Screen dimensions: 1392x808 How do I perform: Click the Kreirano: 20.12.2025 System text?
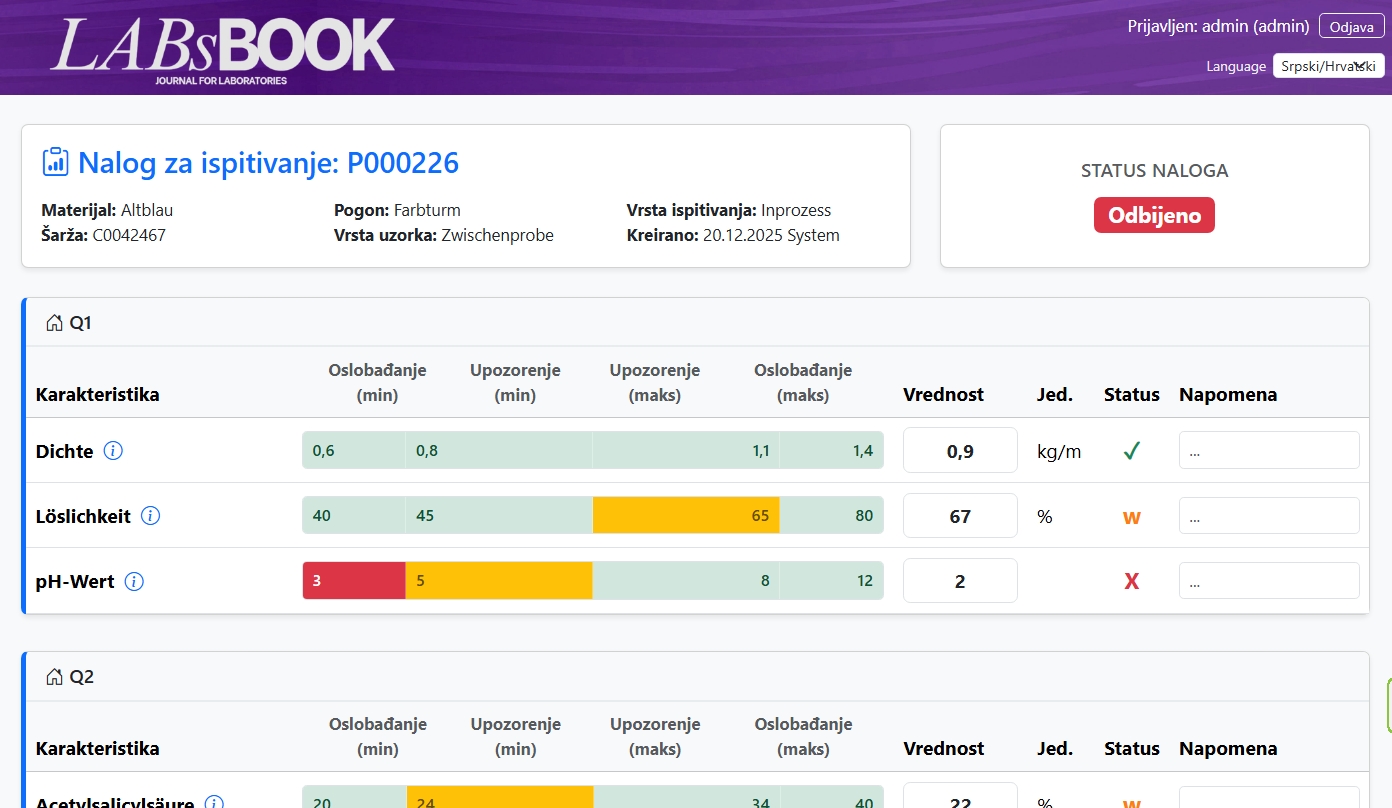pos(733,236)
